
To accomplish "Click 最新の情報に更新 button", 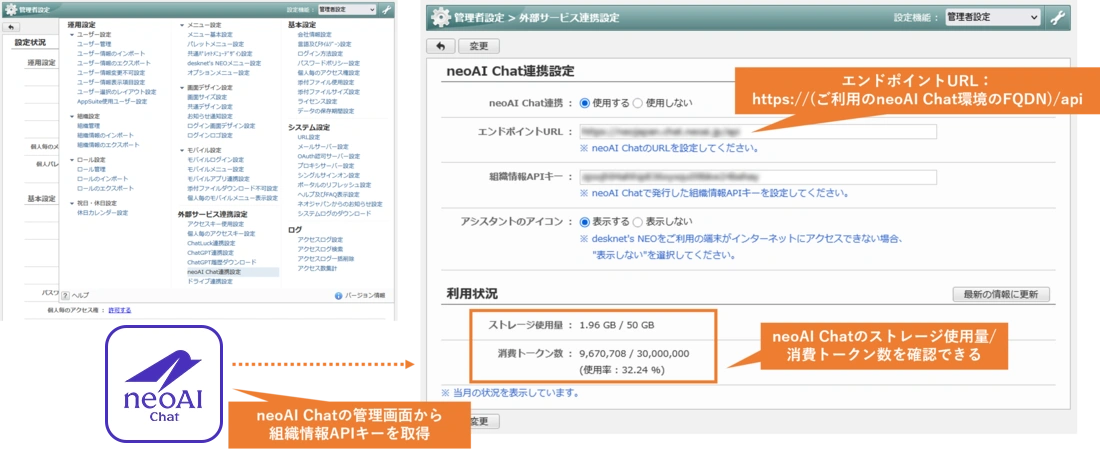I will pyautogui.click(x=1000, y=294).
